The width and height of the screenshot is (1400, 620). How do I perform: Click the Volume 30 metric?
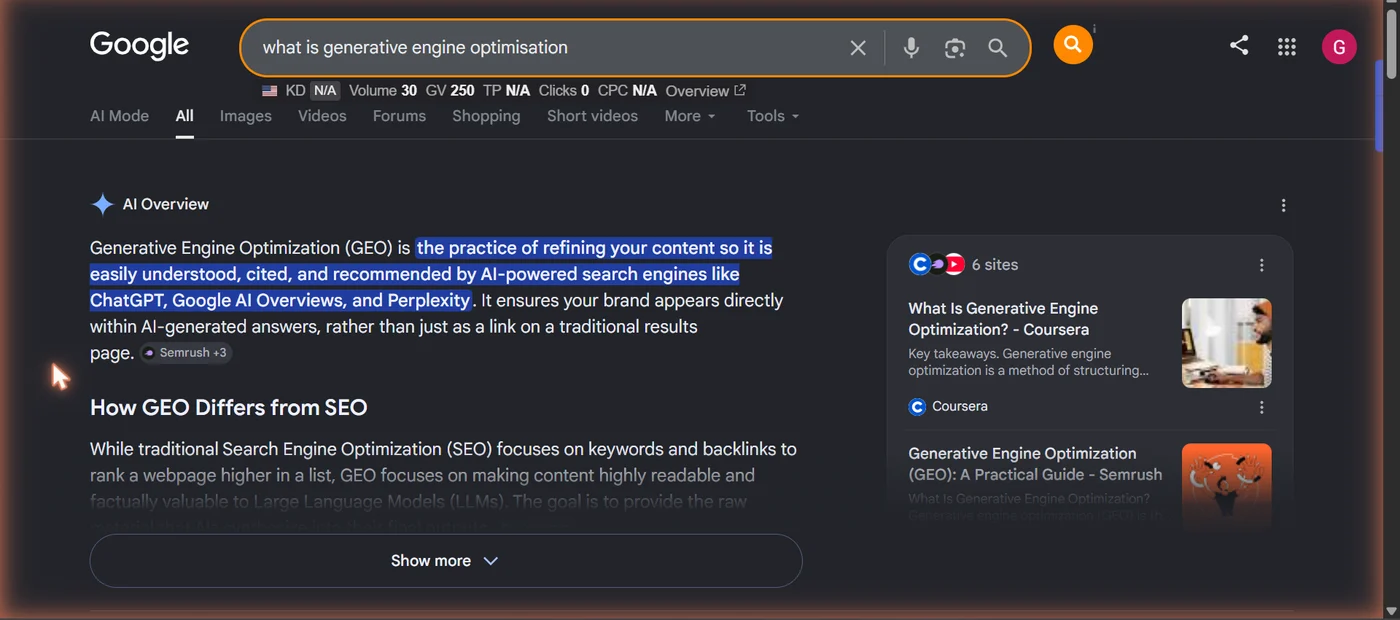tap(383, 91)
